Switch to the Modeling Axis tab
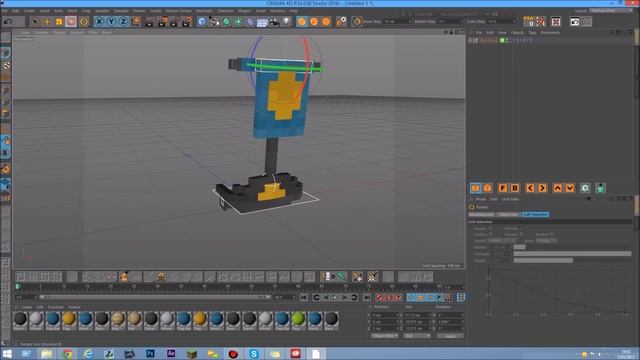The width and height of the screenshot is (640, 360). 482,214
